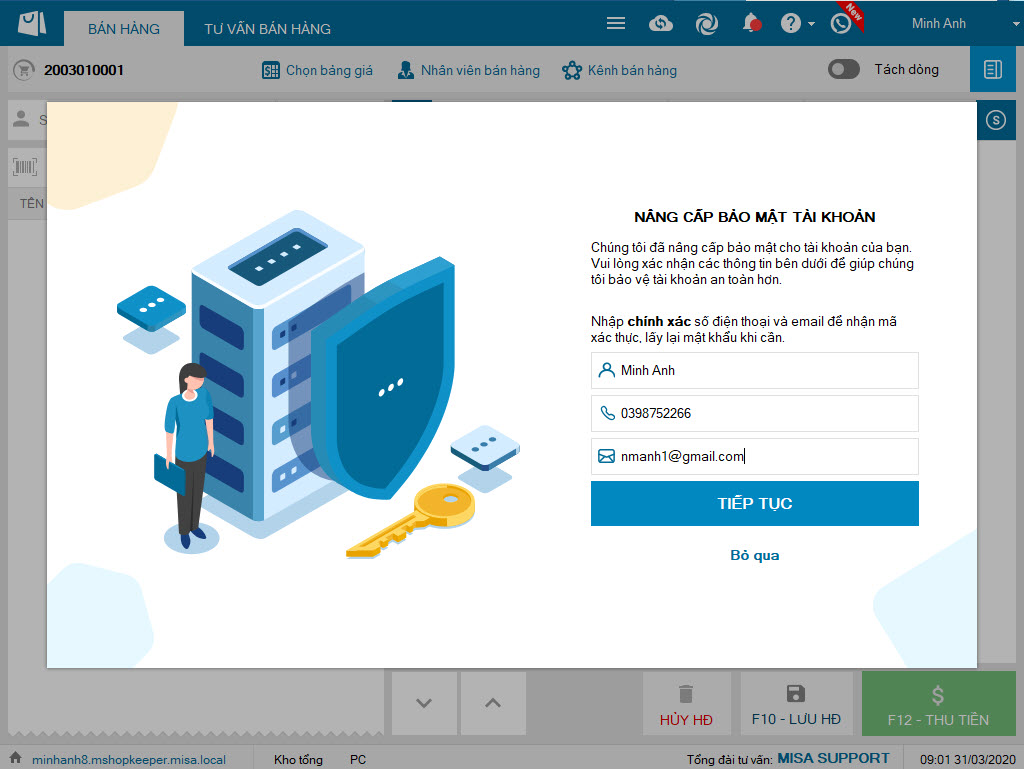Click the home icon in status bar

click(16, 757)
